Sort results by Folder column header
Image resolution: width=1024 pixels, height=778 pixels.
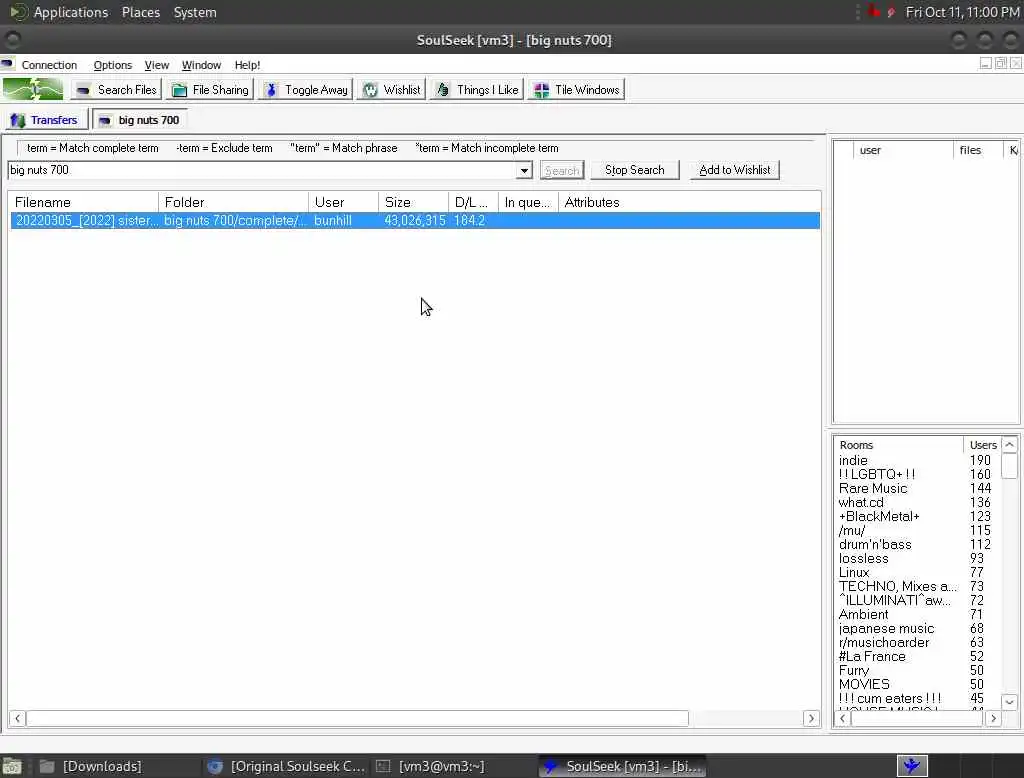coord(233,203)
